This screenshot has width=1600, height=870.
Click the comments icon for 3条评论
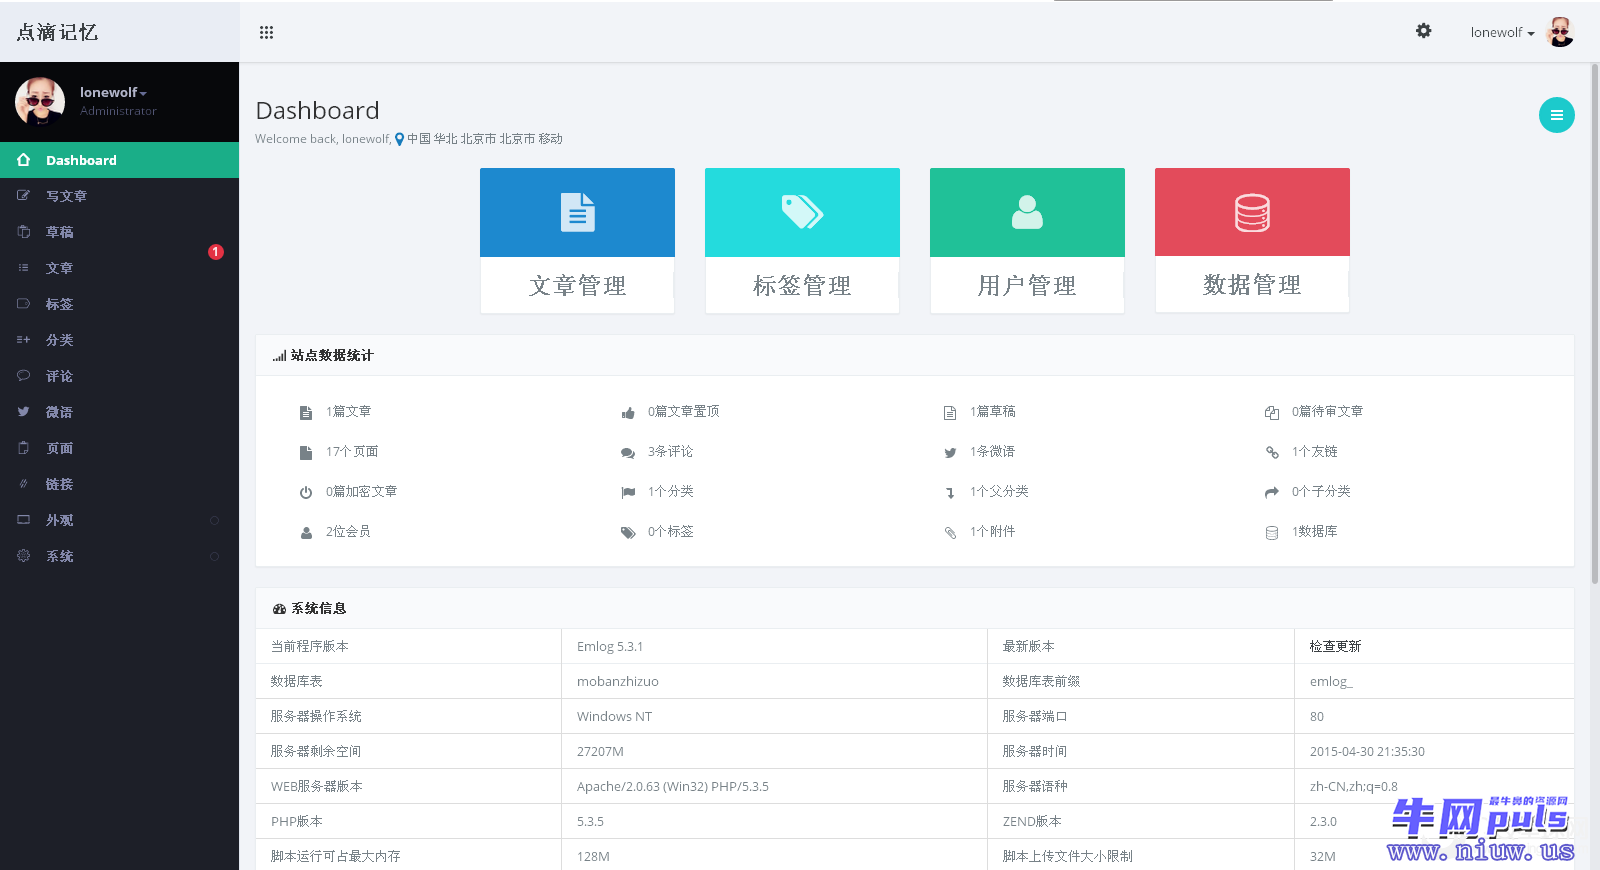[x=628, y=453]
